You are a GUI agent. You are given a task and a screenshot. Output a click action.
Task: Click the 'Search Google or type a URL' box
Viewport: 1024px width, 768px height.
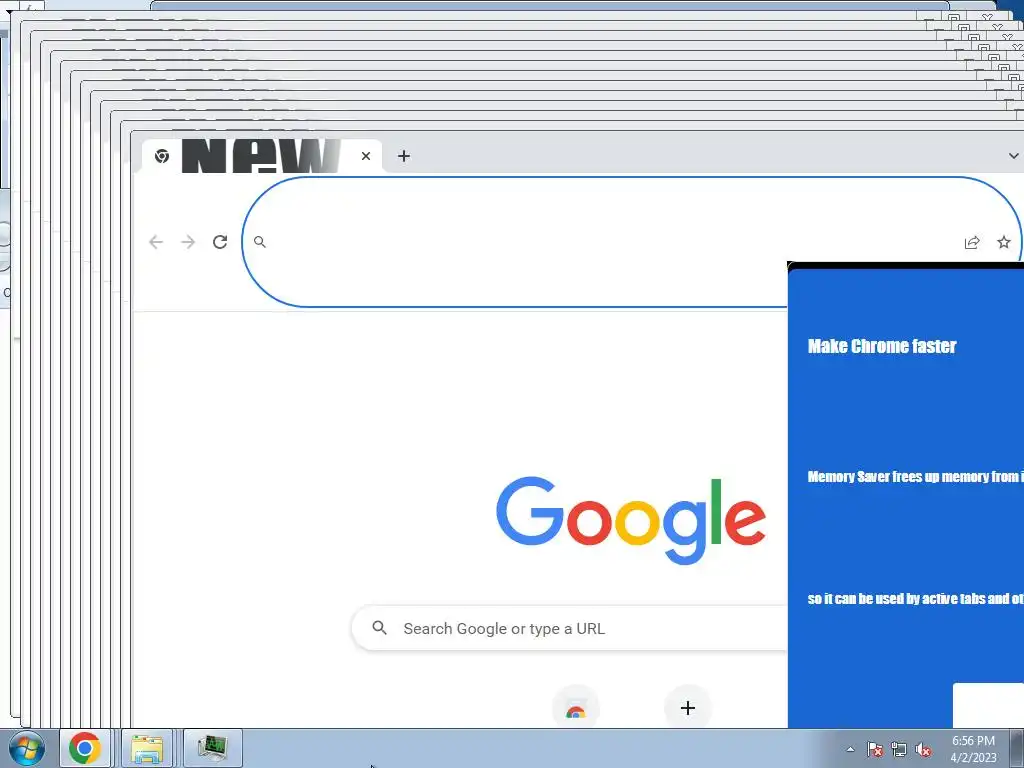(x=569, y=628)
